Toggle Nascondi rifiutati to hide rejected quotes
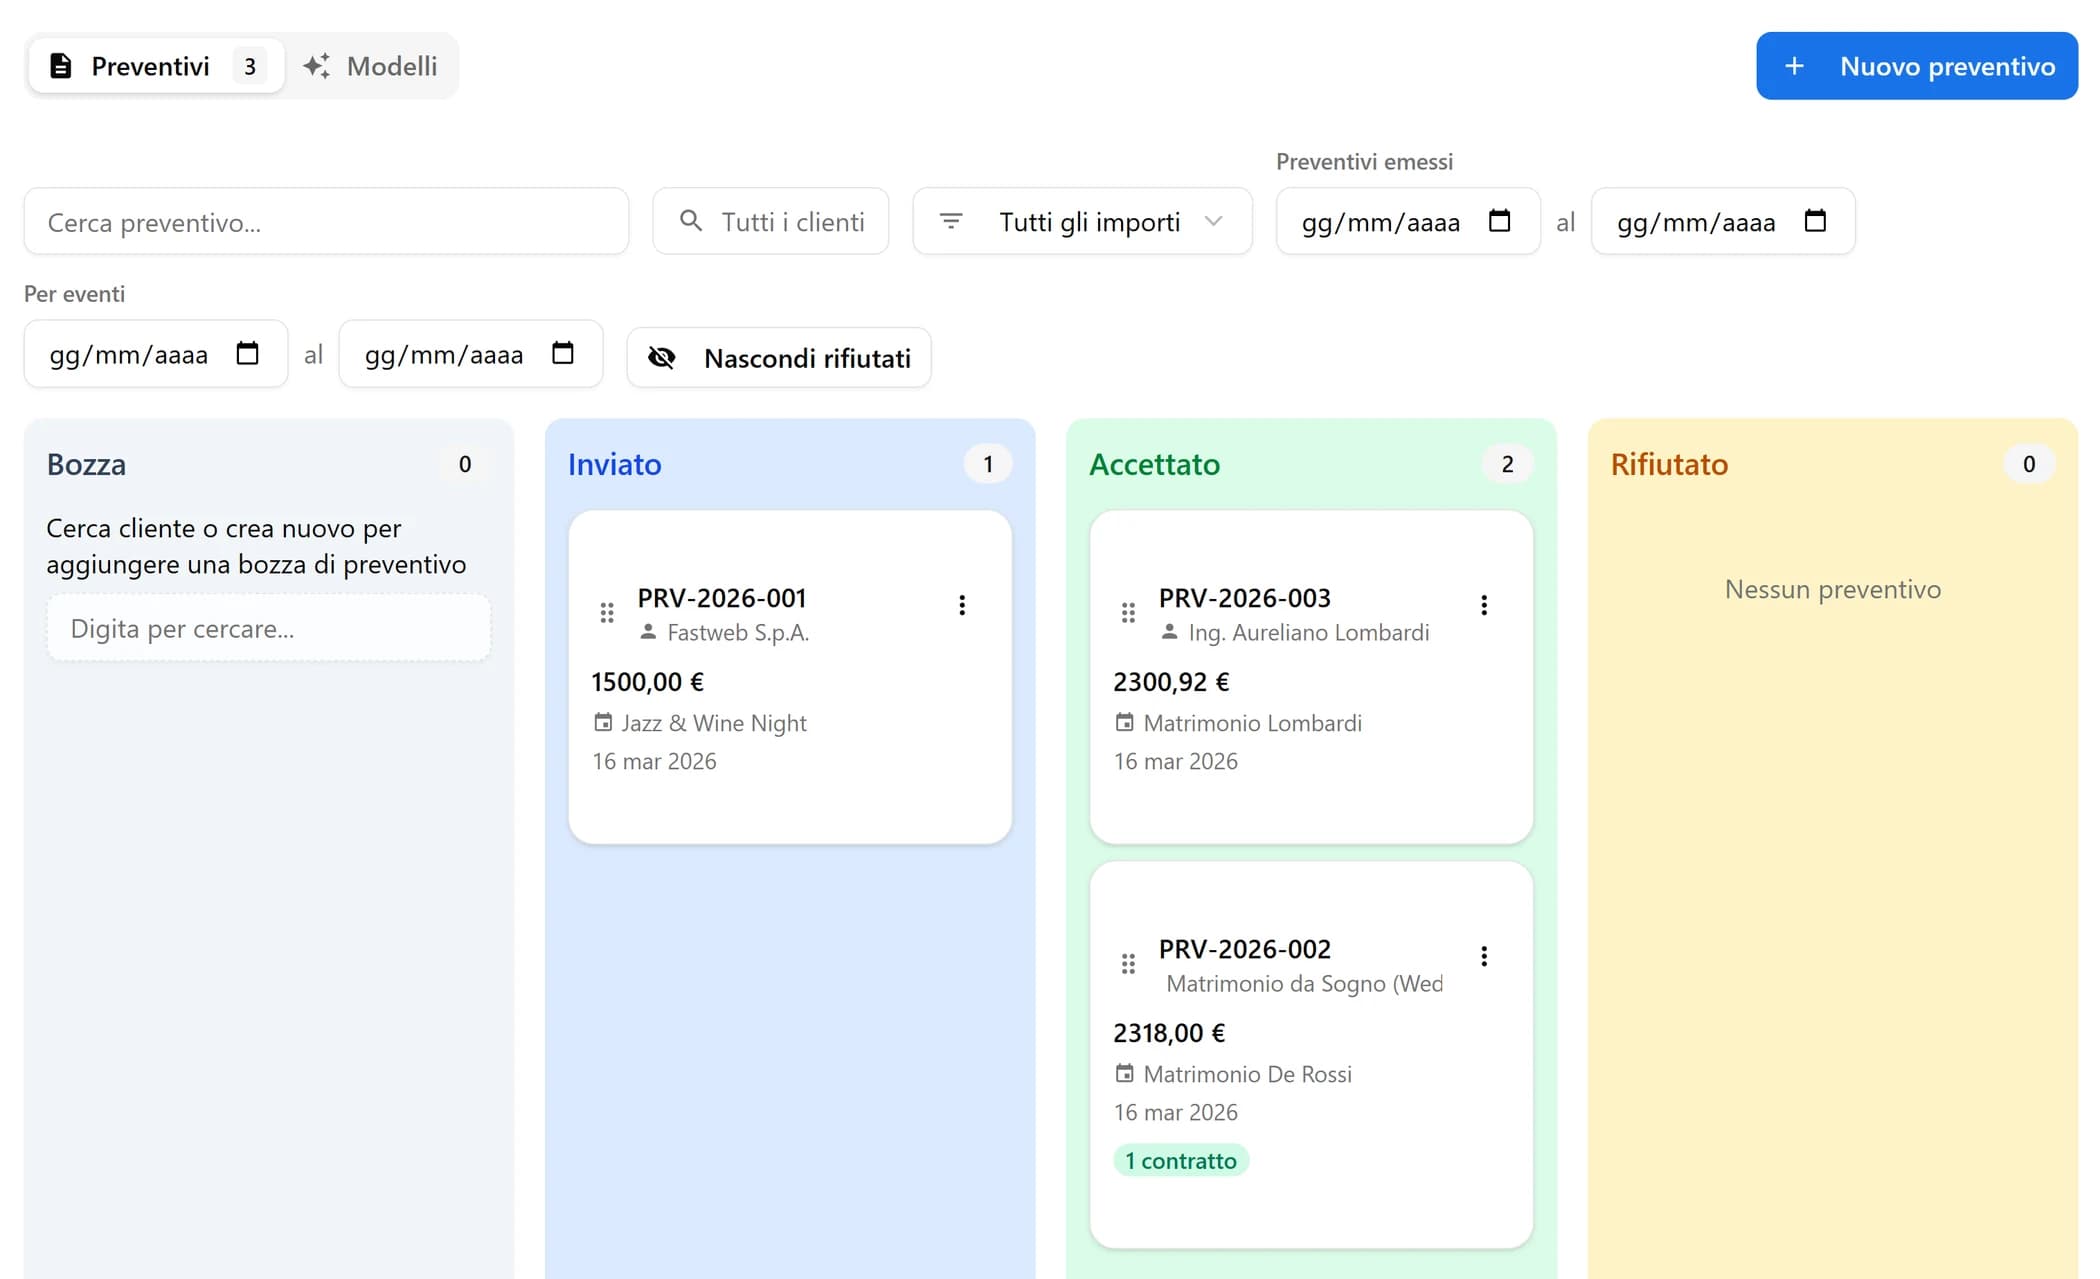 tap(778, 358)
